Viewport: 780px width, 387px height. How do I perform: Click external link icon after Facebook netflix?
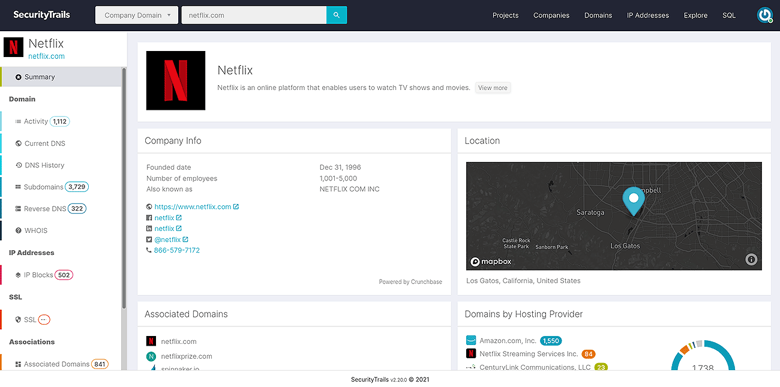point(179,217)
